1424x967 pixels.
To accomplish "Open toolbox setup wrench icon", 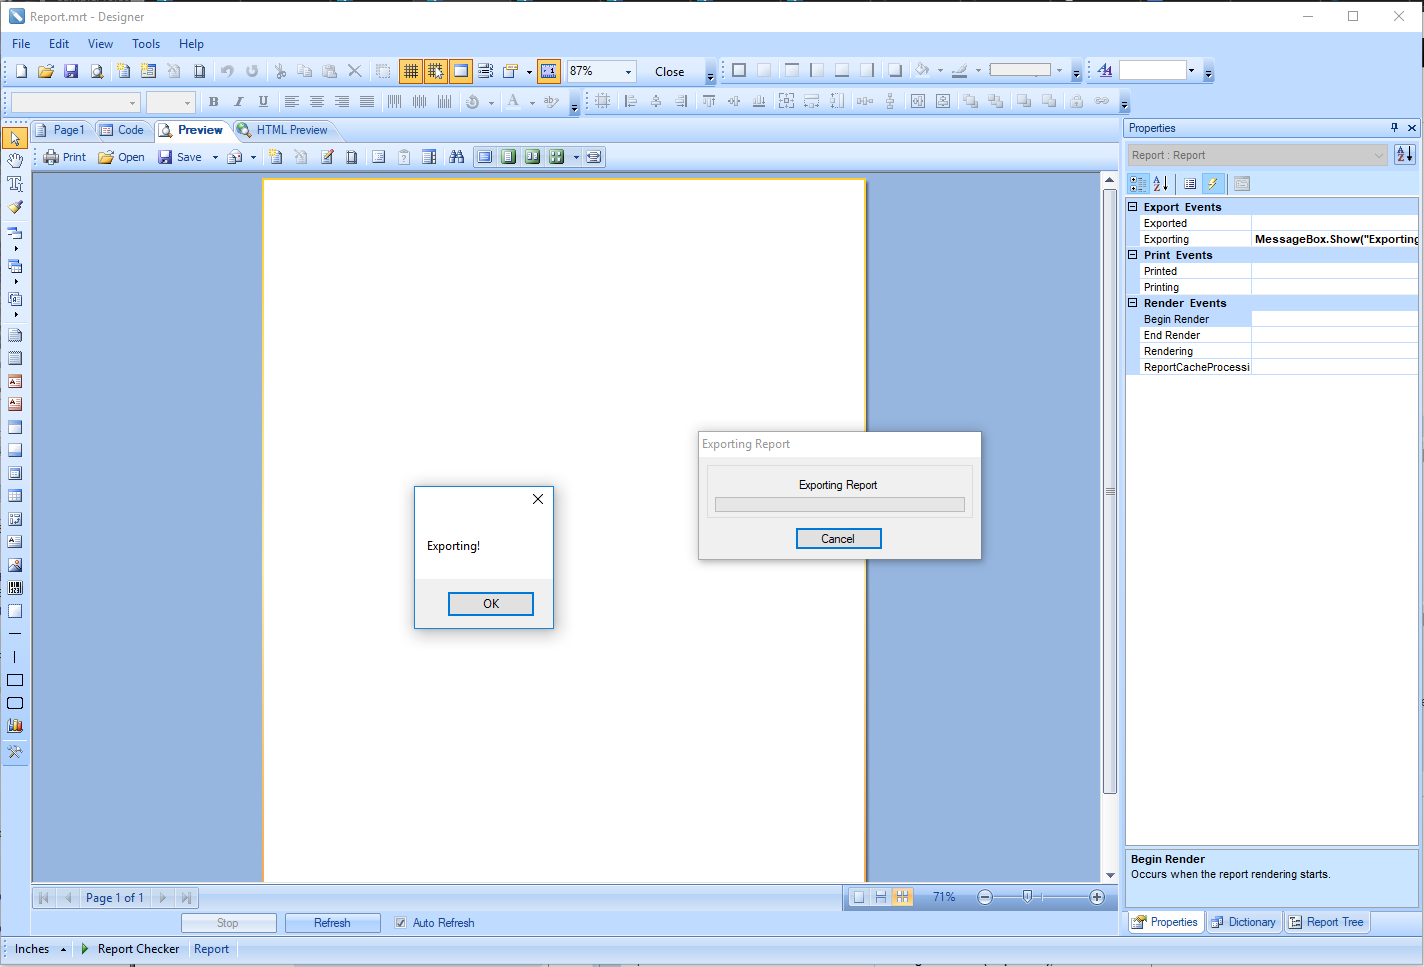I will pyautogui.click(x=15, y=752).
